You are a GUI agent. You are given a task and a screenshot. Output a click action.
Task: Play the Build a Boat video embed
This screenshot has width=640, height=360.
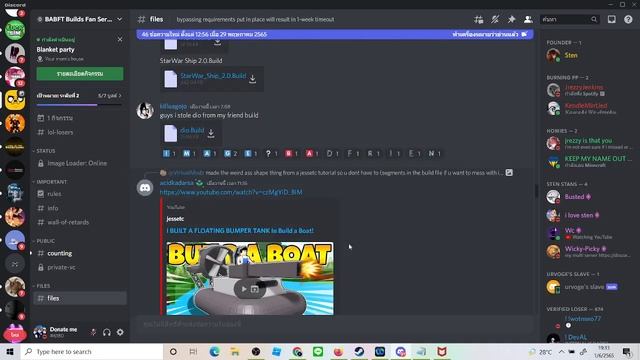click(244, 289)
